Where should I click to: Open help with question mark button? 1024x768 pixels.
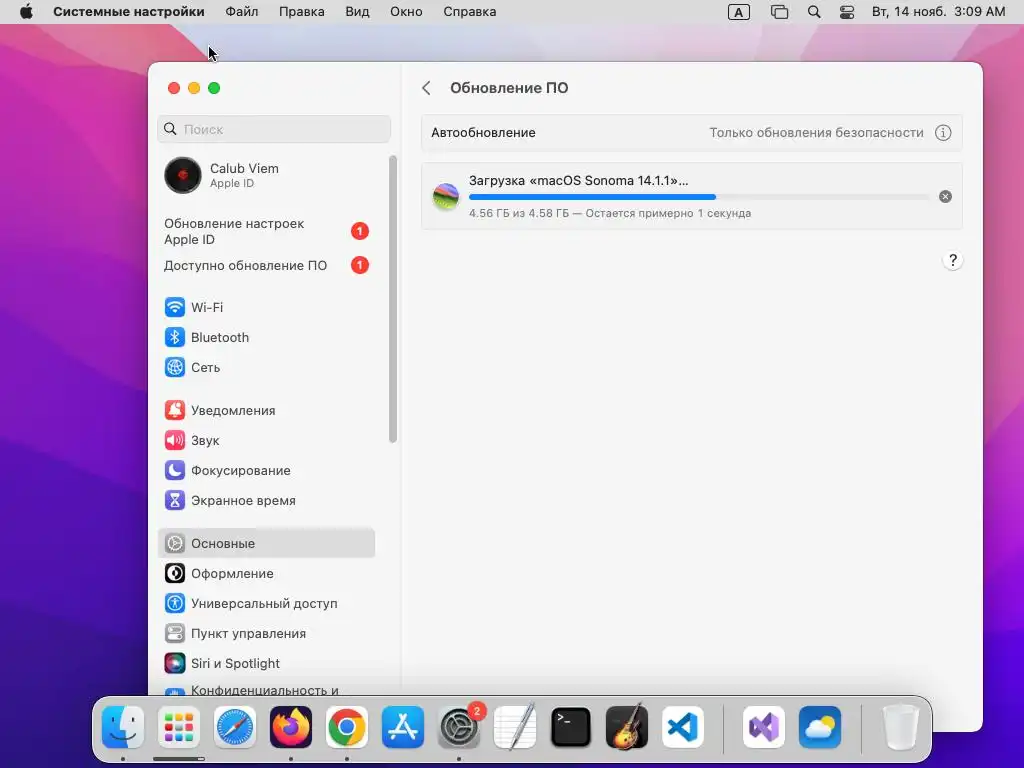pyautogui.click(x=953, y=261)
